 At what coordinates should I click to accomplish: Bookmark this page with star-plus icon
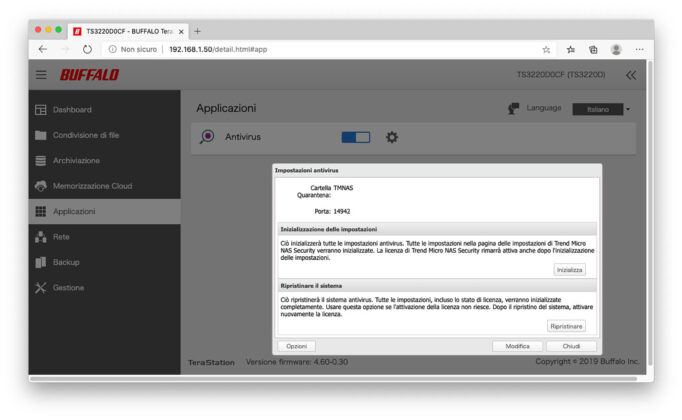pyautogui.click(x=546, y=50)
